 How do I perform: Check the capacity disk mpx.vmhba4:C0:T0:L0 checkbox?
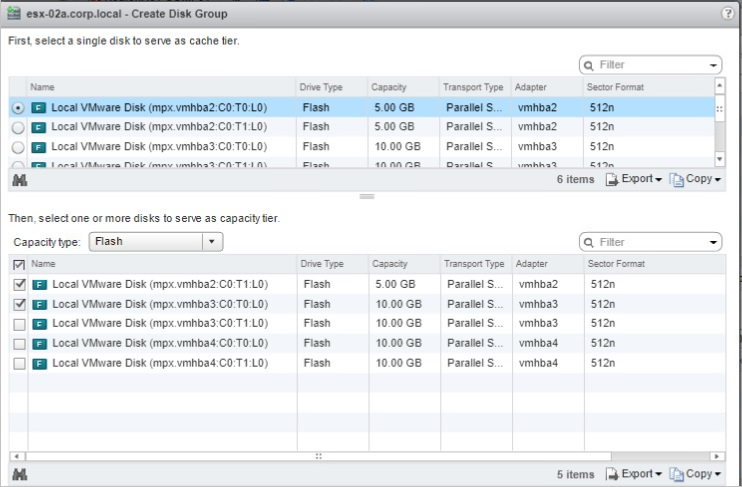[x=18, y=343]
